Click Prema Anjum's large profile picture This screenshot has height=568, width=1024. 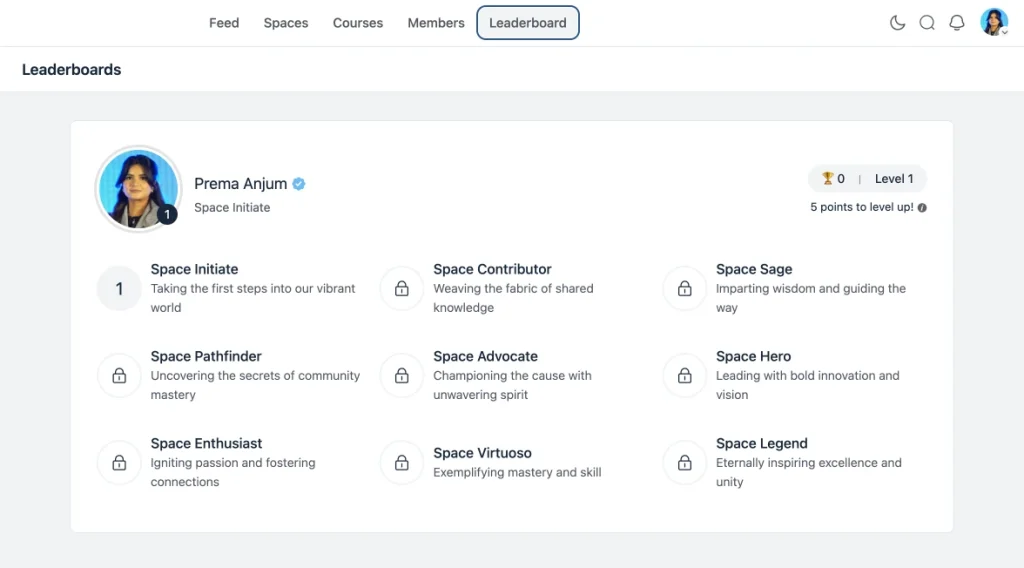(x=138, y=189)
